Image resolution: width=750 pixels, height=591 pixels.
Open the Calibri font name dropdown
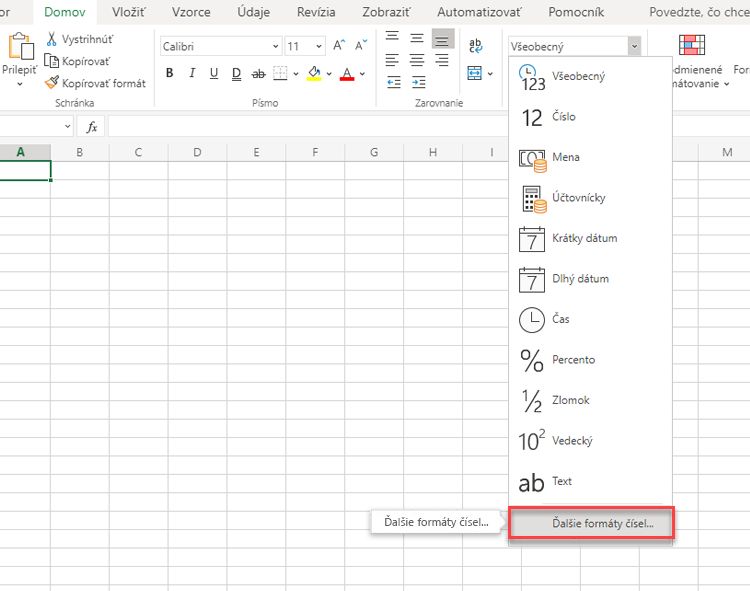pos(276,46)
